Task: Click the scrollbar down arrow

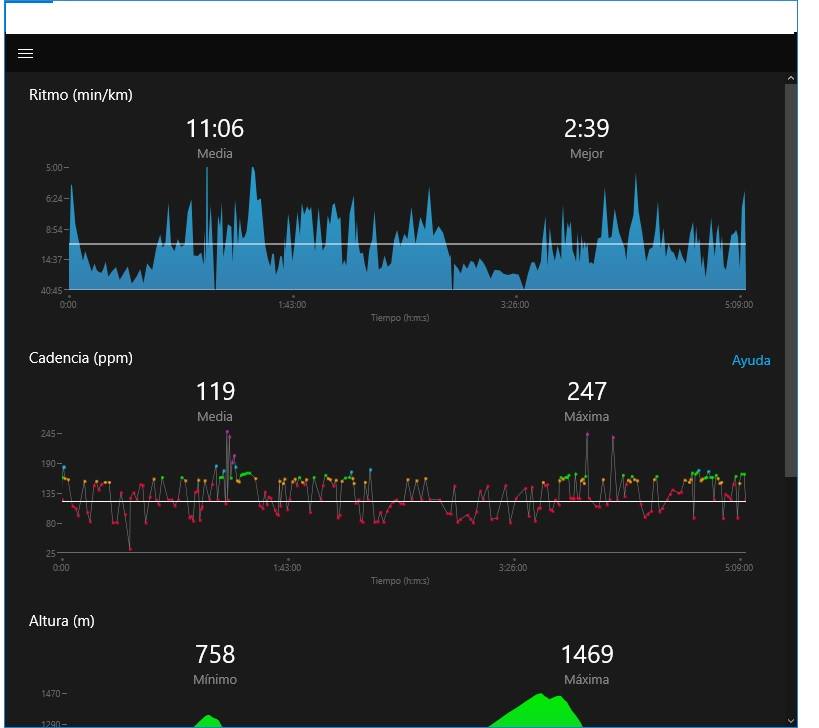Action: (791, 719)
